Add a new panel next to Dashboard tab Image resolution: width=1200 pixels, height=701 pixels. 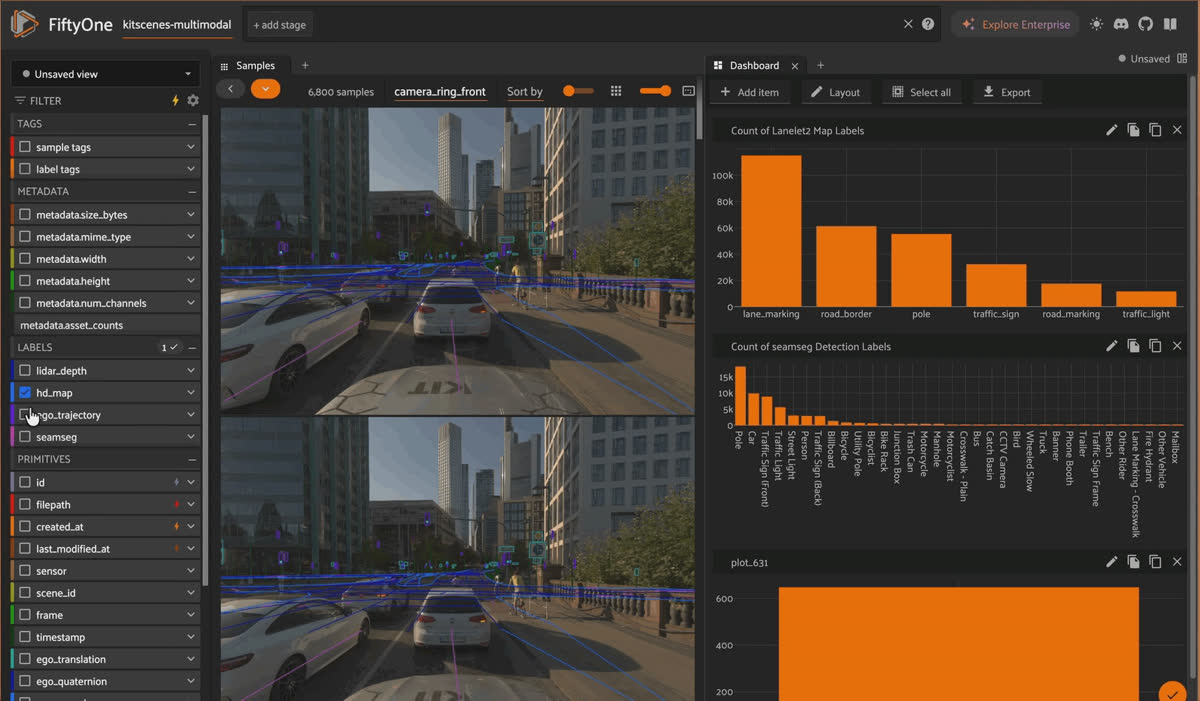point(820,66)
